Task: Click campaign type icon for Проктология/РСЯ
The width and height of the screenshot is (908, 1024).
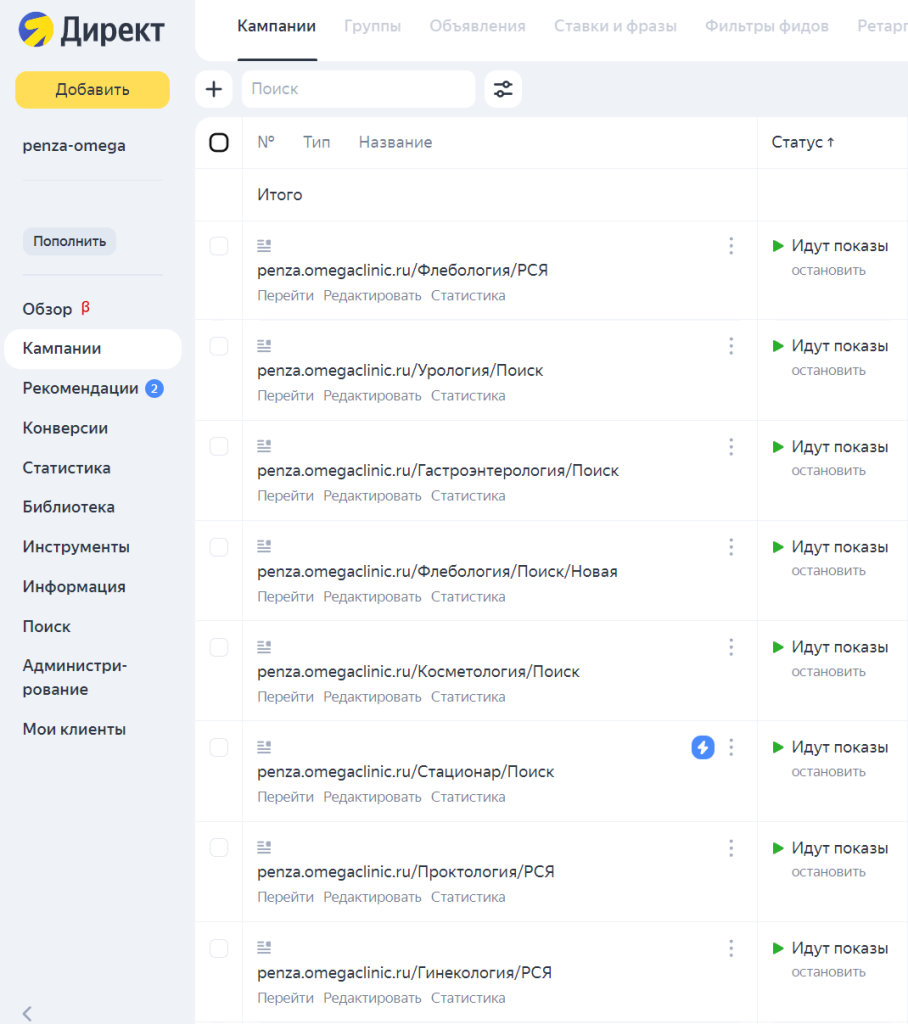Action: [x=264, y=847]
